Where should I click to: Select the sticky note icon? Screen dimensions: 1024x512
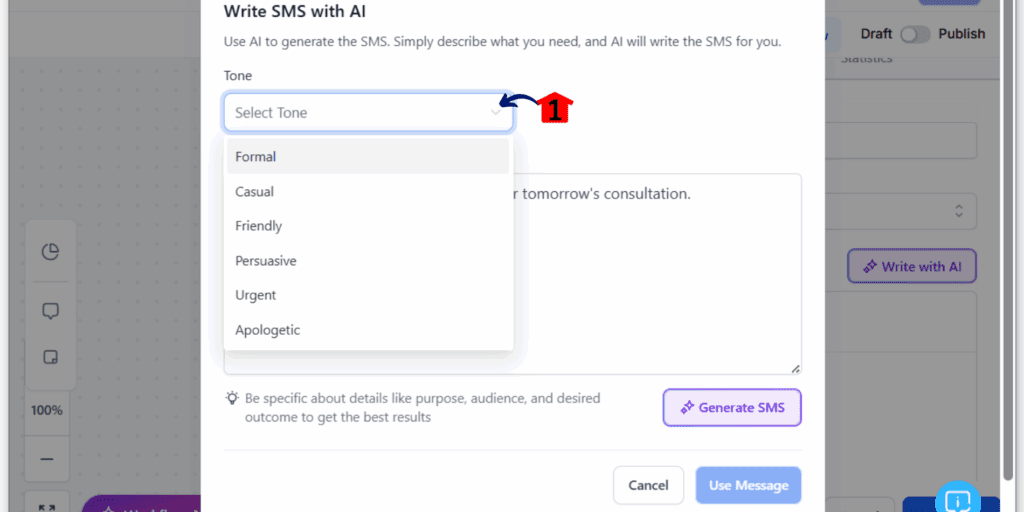point(50,357)
